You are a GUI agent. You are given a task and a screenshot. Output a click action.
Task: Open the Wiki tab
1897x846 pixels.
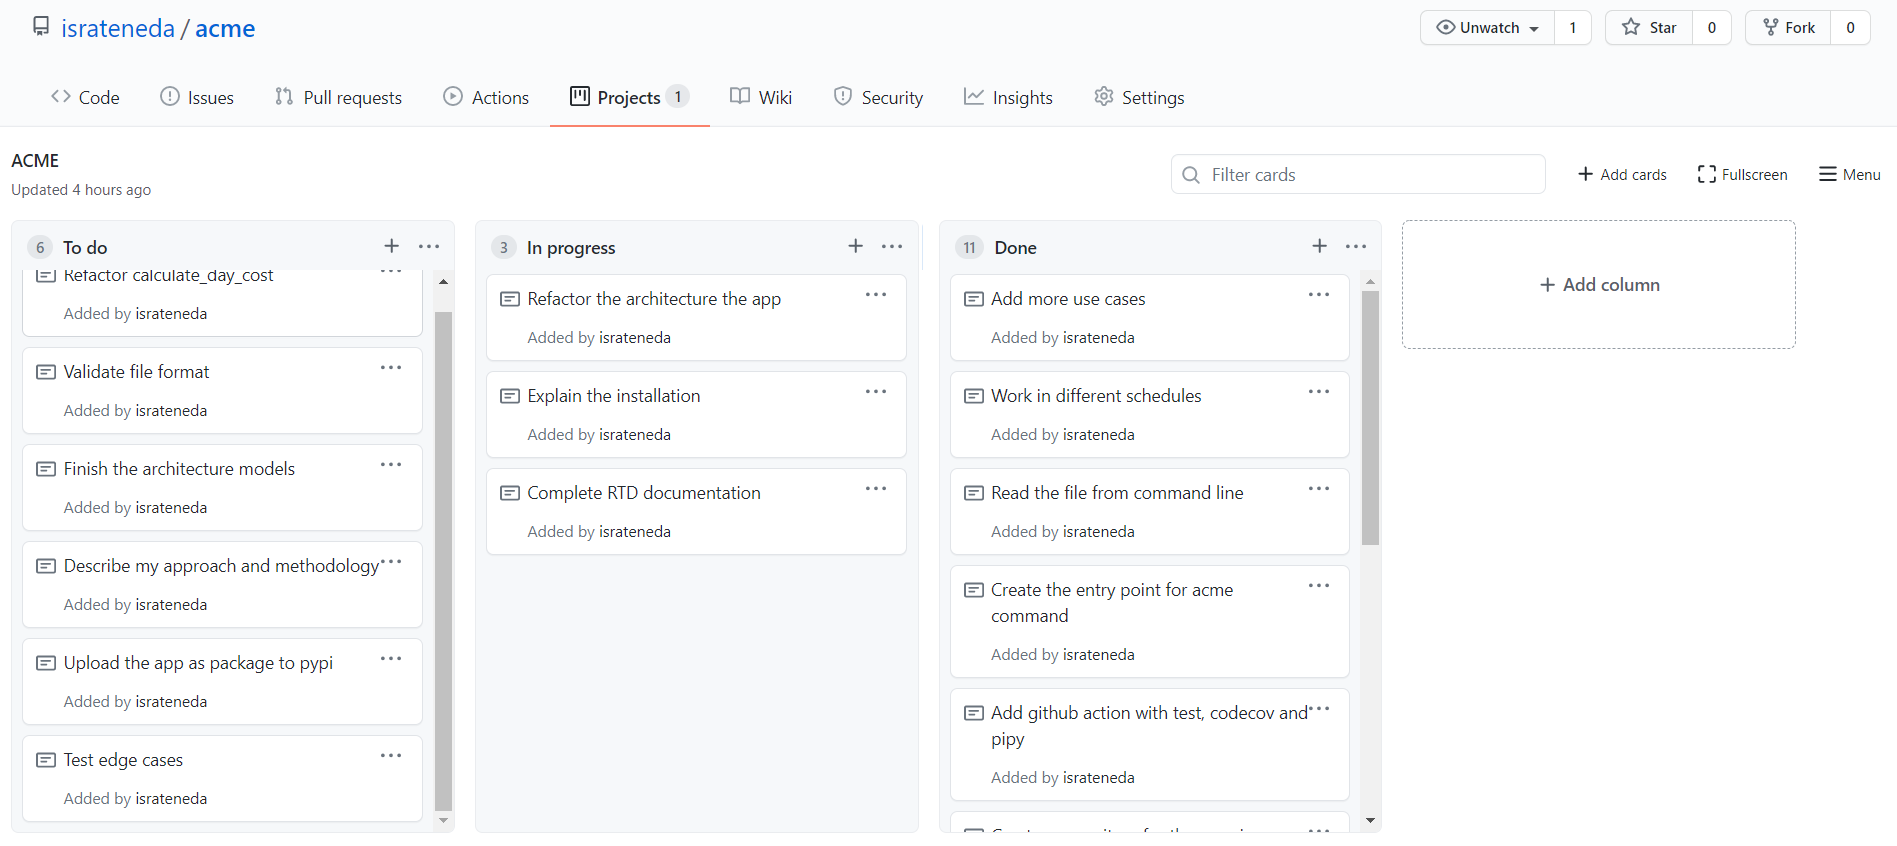point(761,97)
